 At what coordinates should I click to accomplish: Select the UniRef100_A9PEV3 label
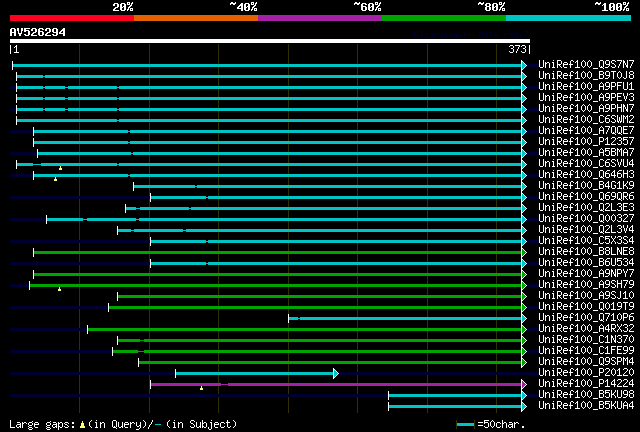click(586, 97)
